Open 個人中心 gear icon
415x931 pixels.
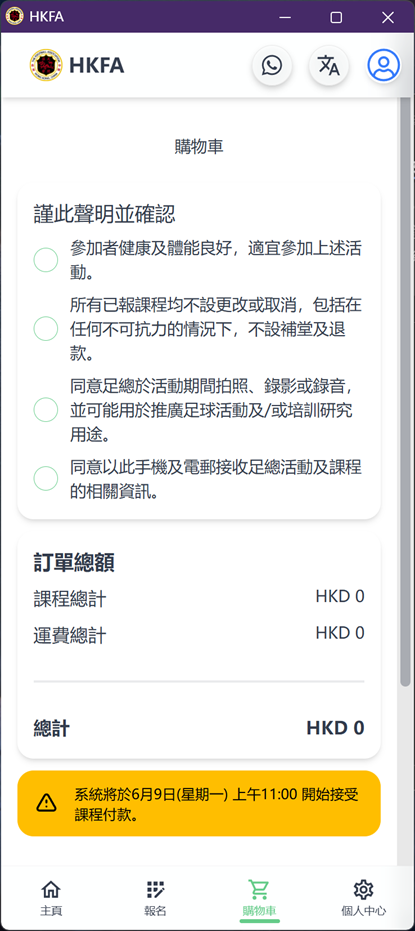(363, 889)
